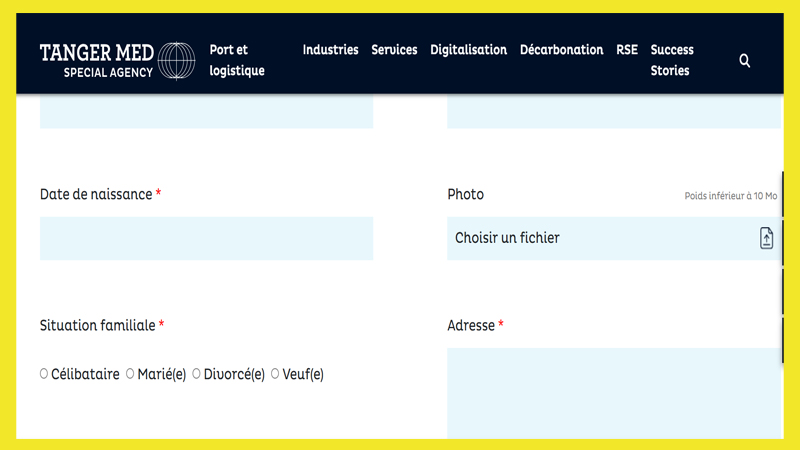Click the Date de naissance input field

coord(207,238)
